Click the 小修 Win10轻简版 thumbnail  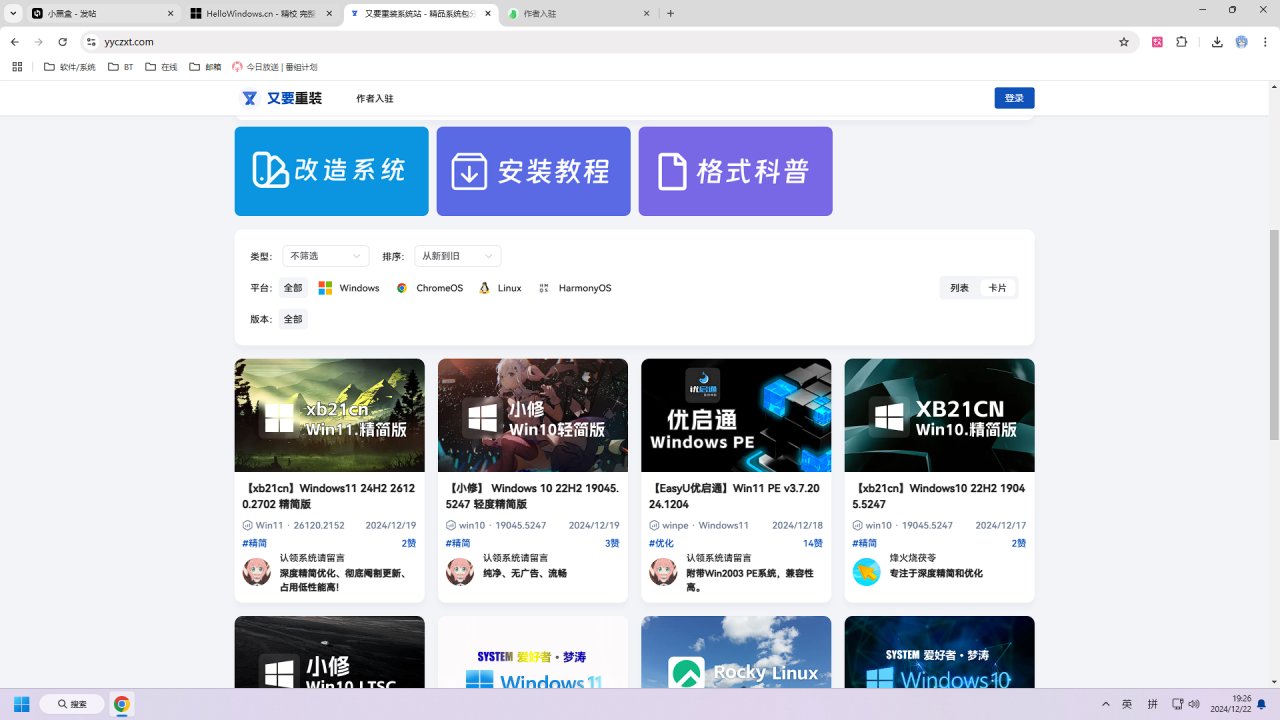click(x=533, y=415)
